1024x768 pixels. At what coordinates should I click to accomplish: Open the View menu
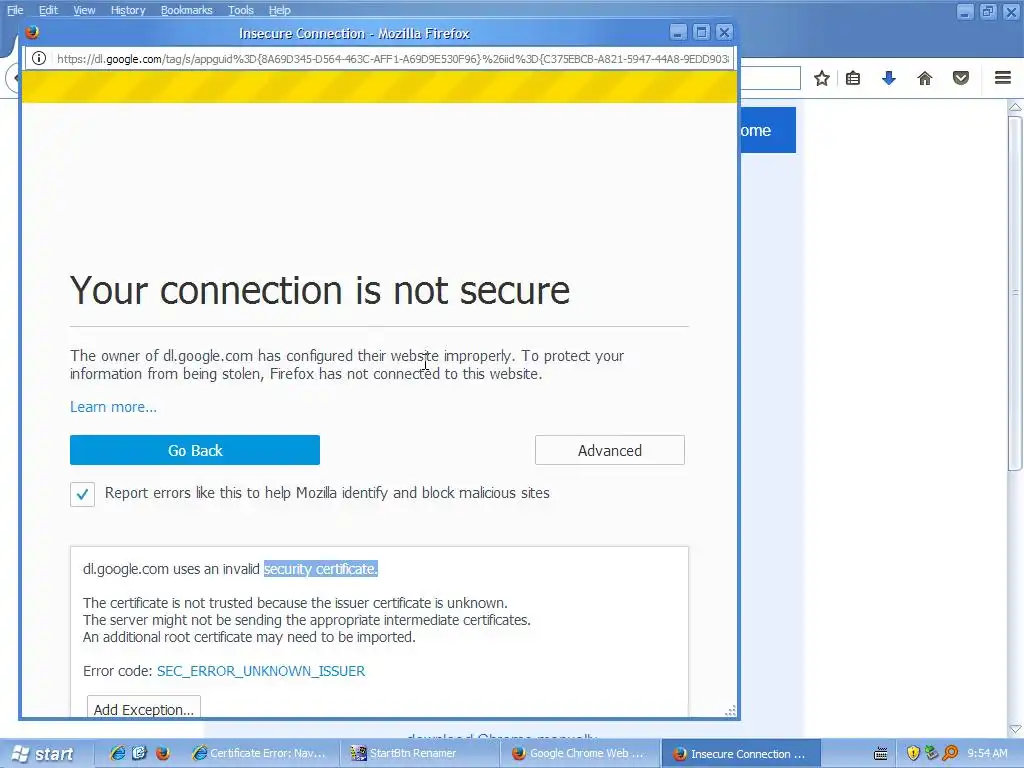coord(84,10)
